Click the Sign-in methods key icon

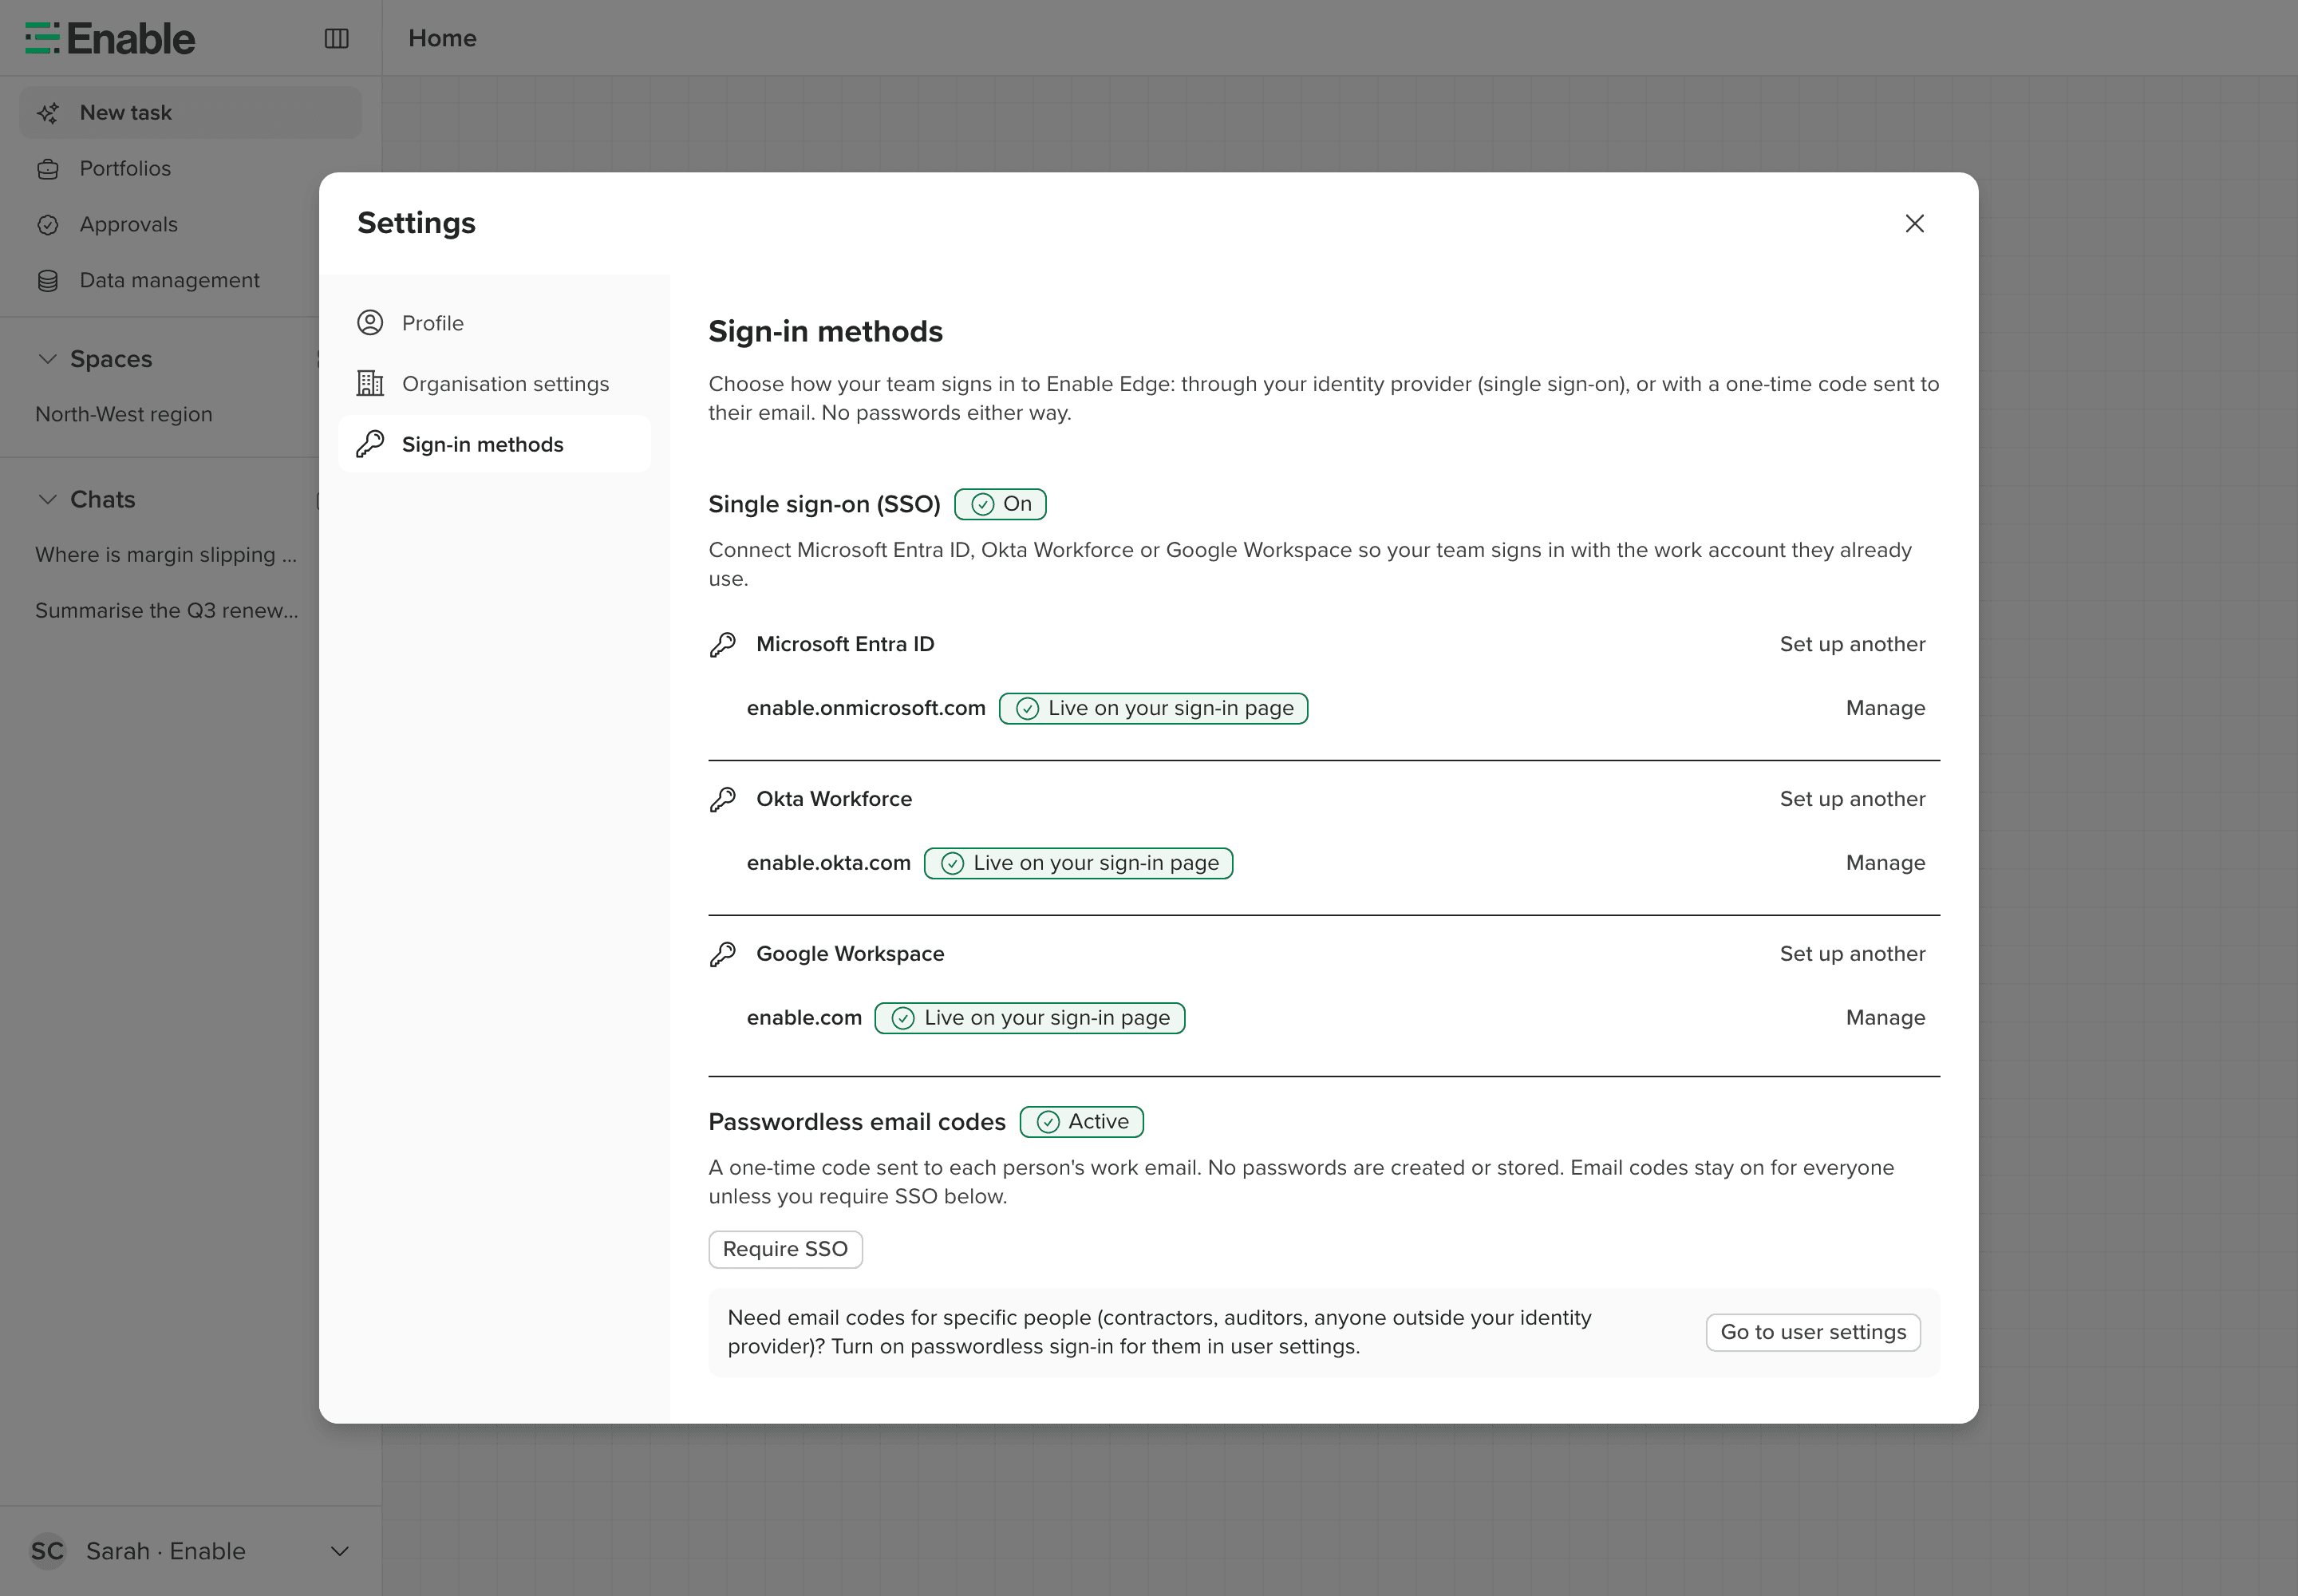(370, 444)
